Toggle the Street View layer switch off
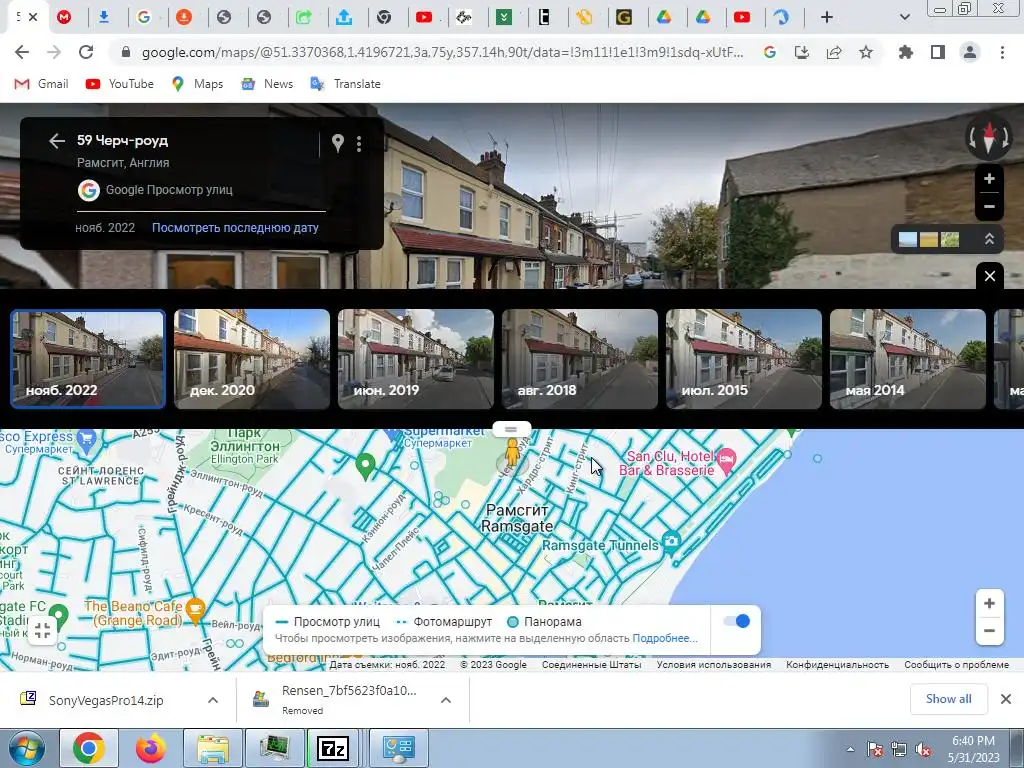 (737, 621)
